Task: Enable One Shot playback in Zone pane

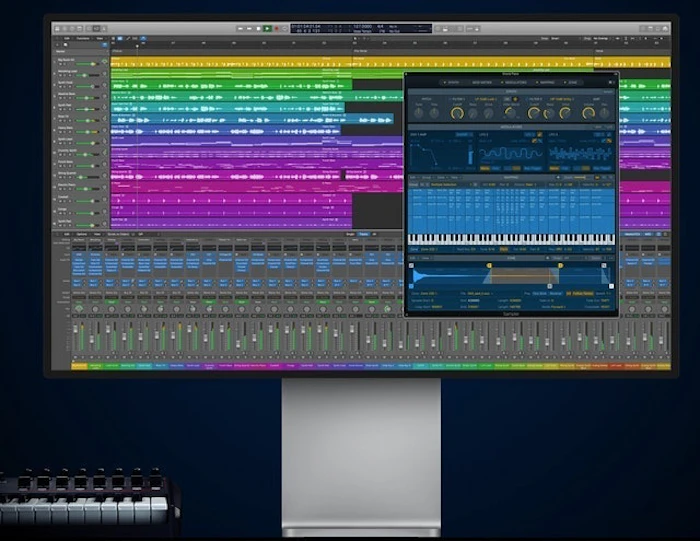Action: 540,293
